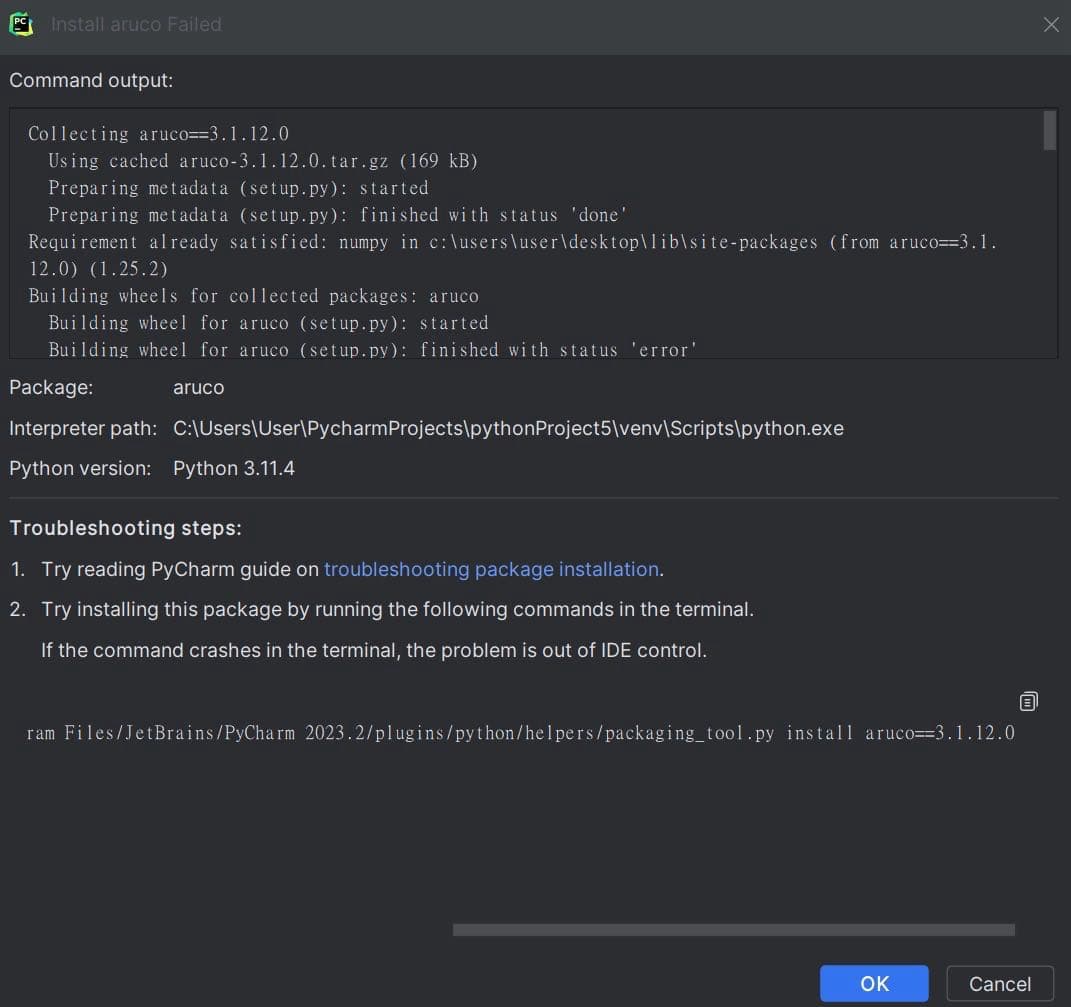Click the Python 3.11.4 version text
Image resolution: width=1071 pixels, height=1007 pixels.
233,467
